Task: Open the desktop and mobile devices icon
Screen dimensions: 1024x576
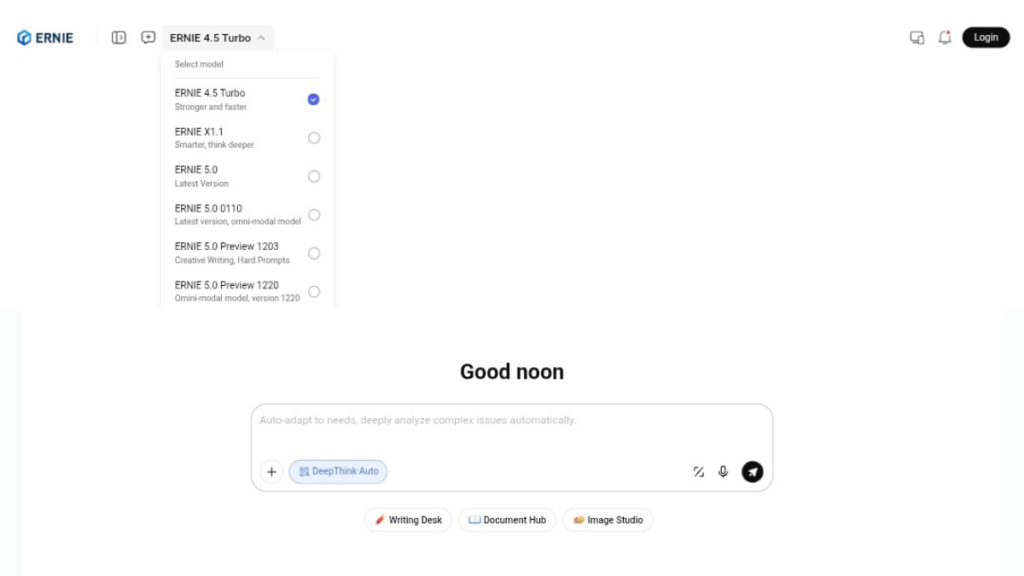Action: 917,38
